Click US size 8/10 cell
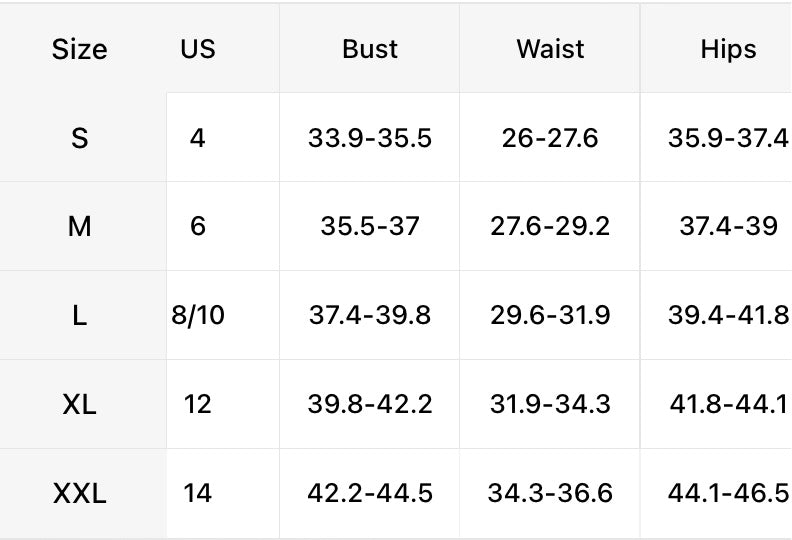This screenshot has height=540, width=792. point(198,316)
